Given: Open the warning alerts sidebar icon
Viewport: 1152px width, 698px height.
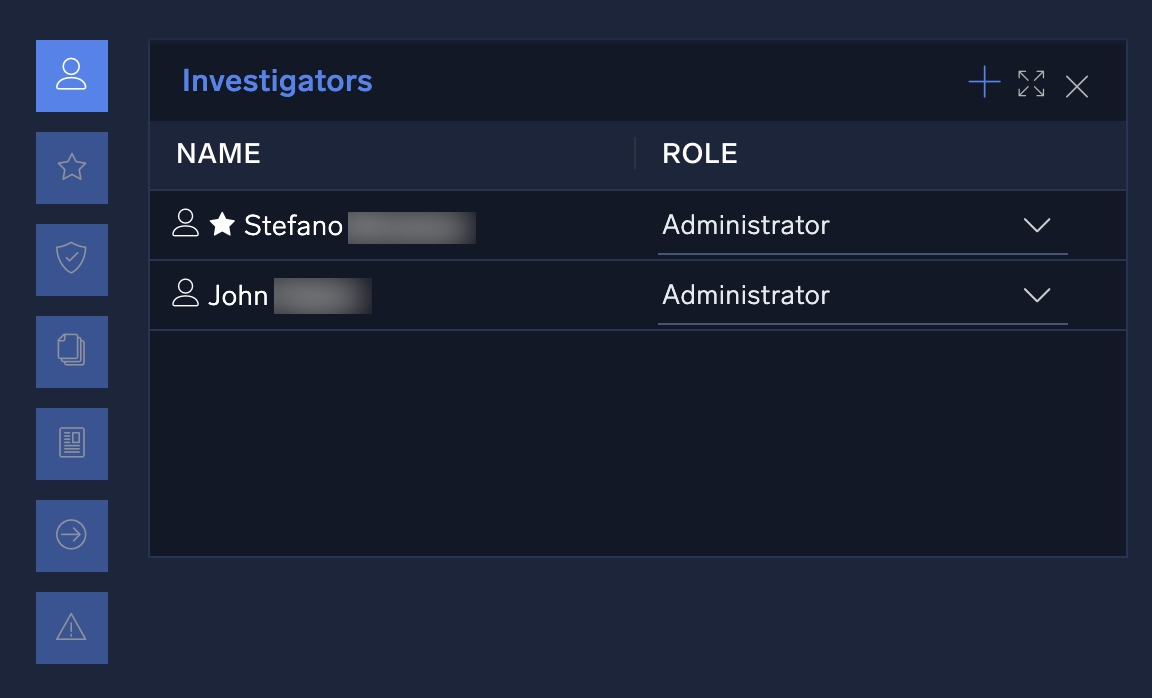Looking at the screenshot, I should (71, 628).
